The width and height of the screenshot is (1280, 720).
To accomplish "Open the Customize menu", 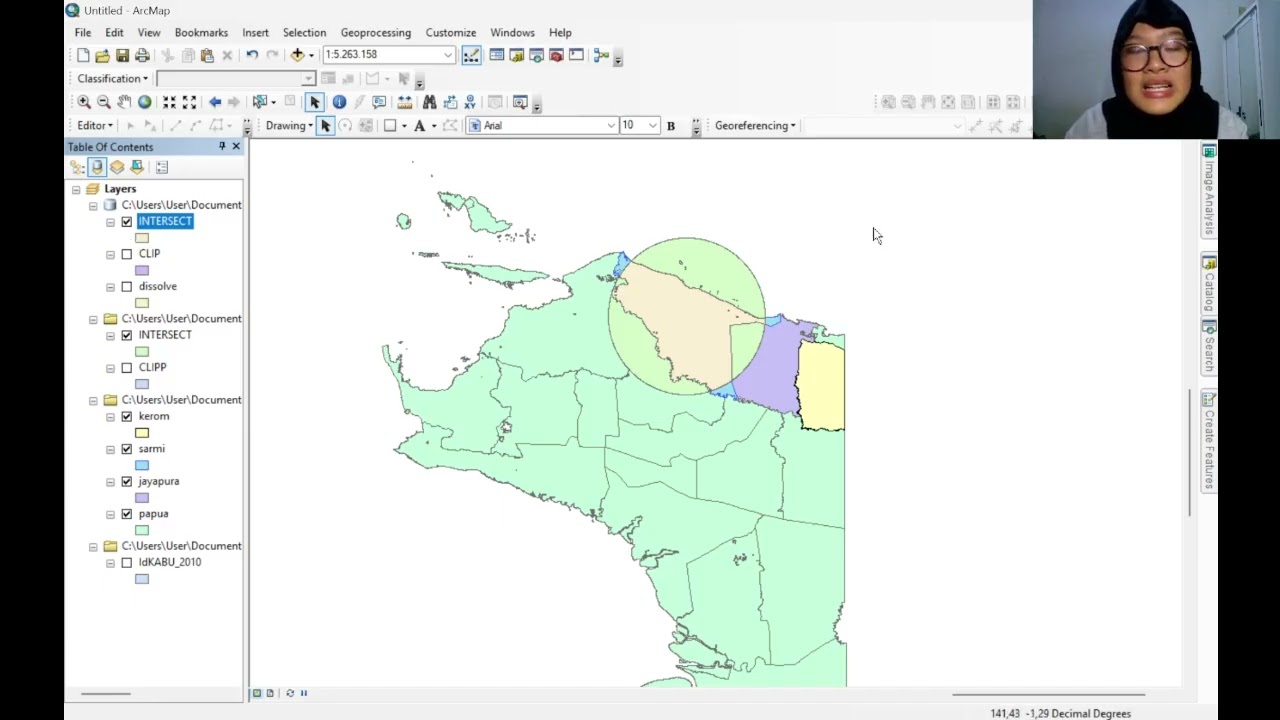I will 451,33.
